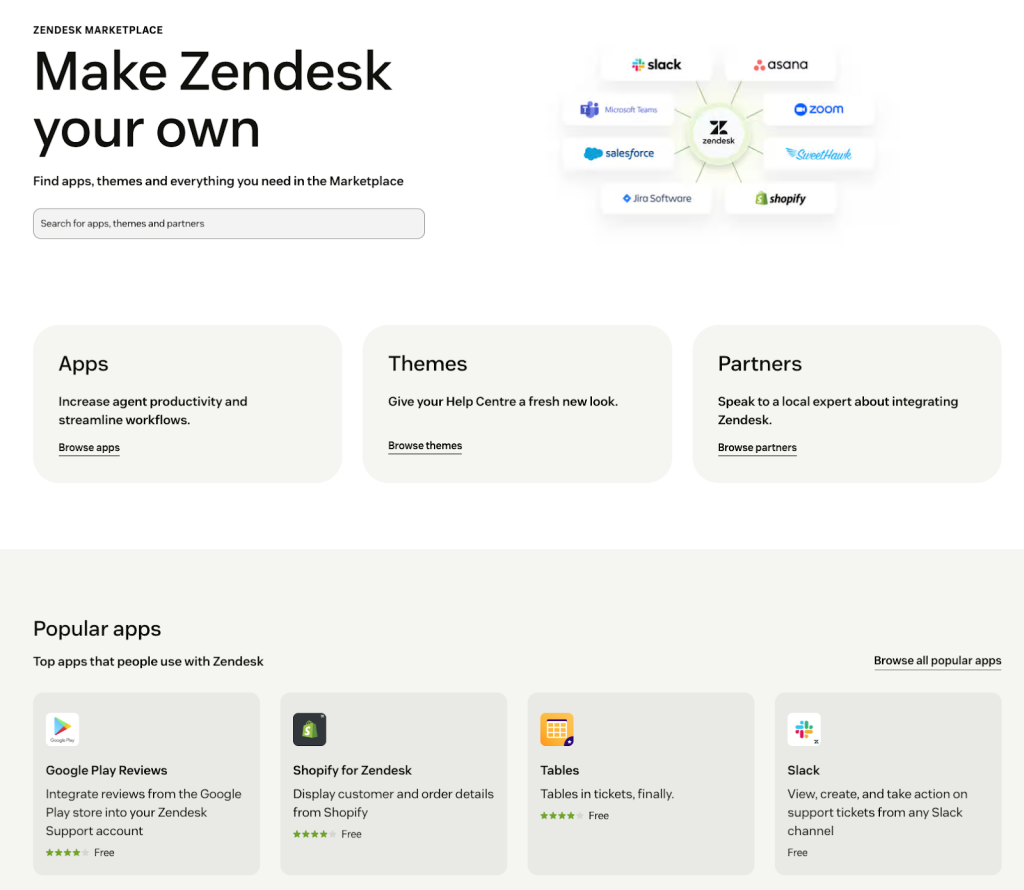This screenshot has height=890, width=1024.
Task: Select the Tables app icon
Action: (557, 729)
